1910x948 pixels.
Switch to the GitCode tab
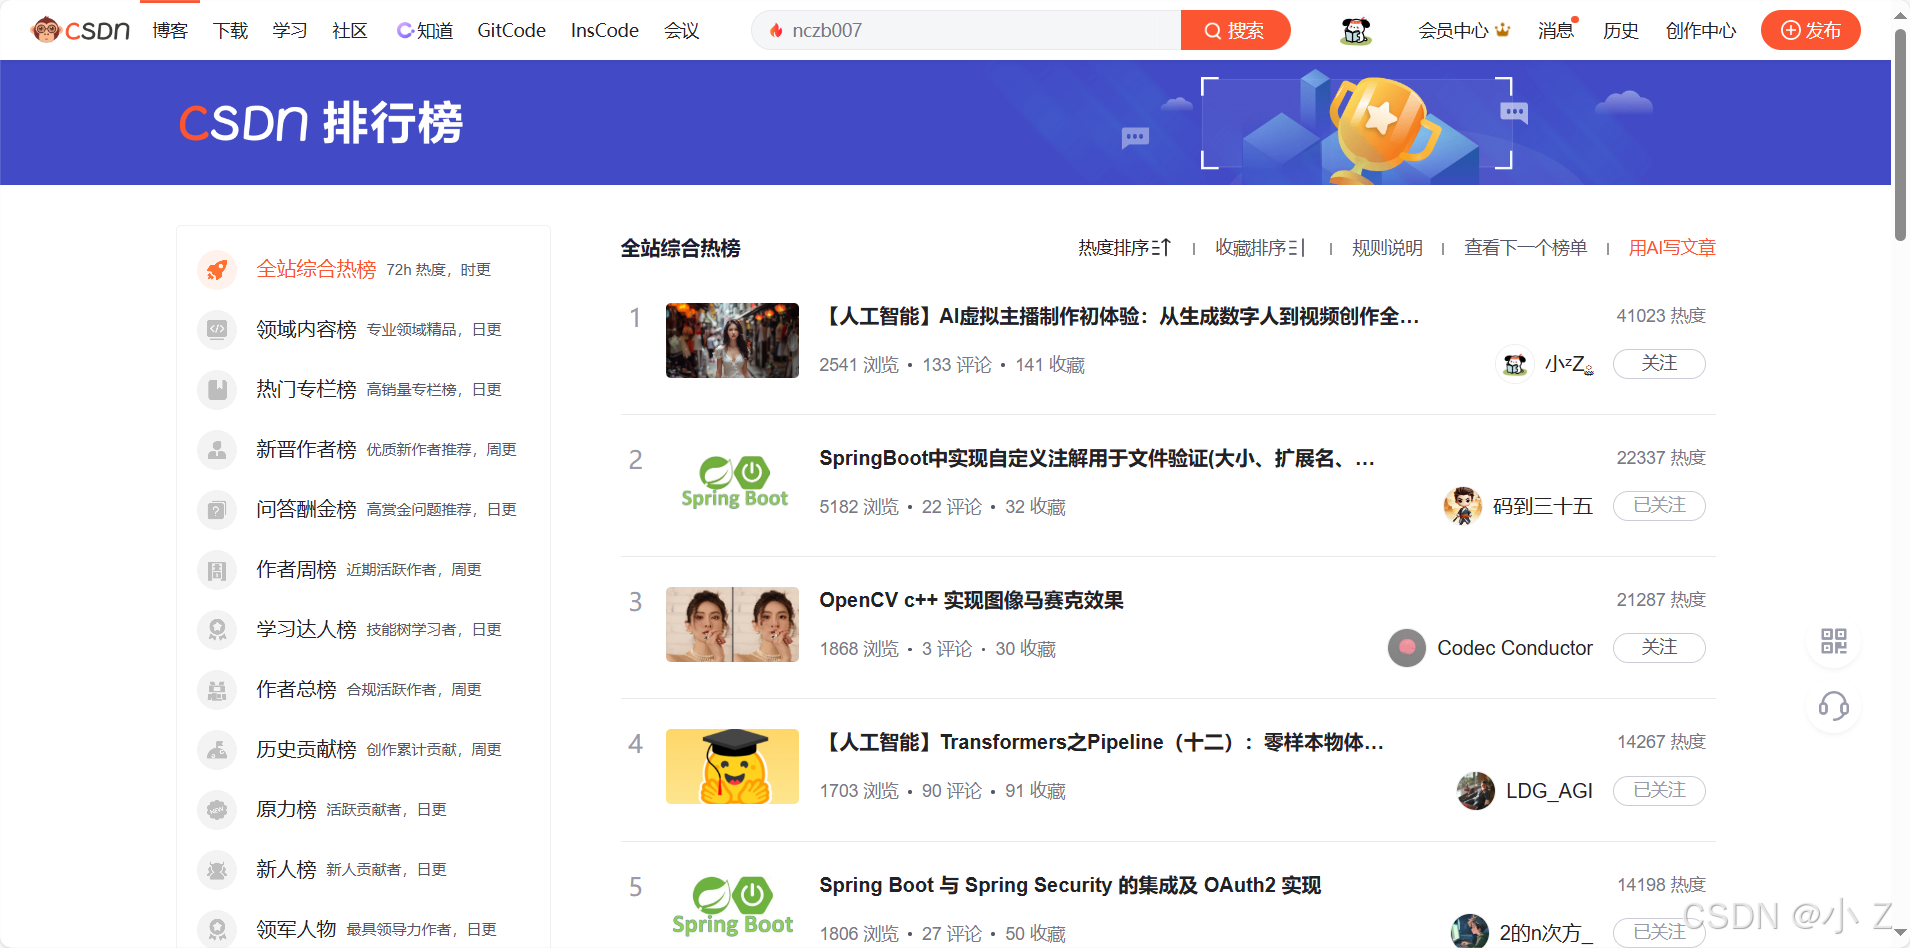click(x=510, y=30)
